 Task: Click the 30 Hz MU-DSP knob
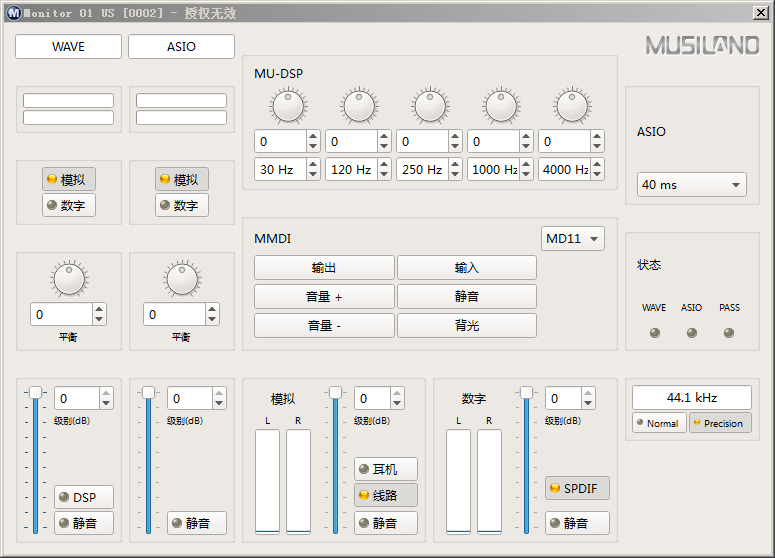pos(287,105)
